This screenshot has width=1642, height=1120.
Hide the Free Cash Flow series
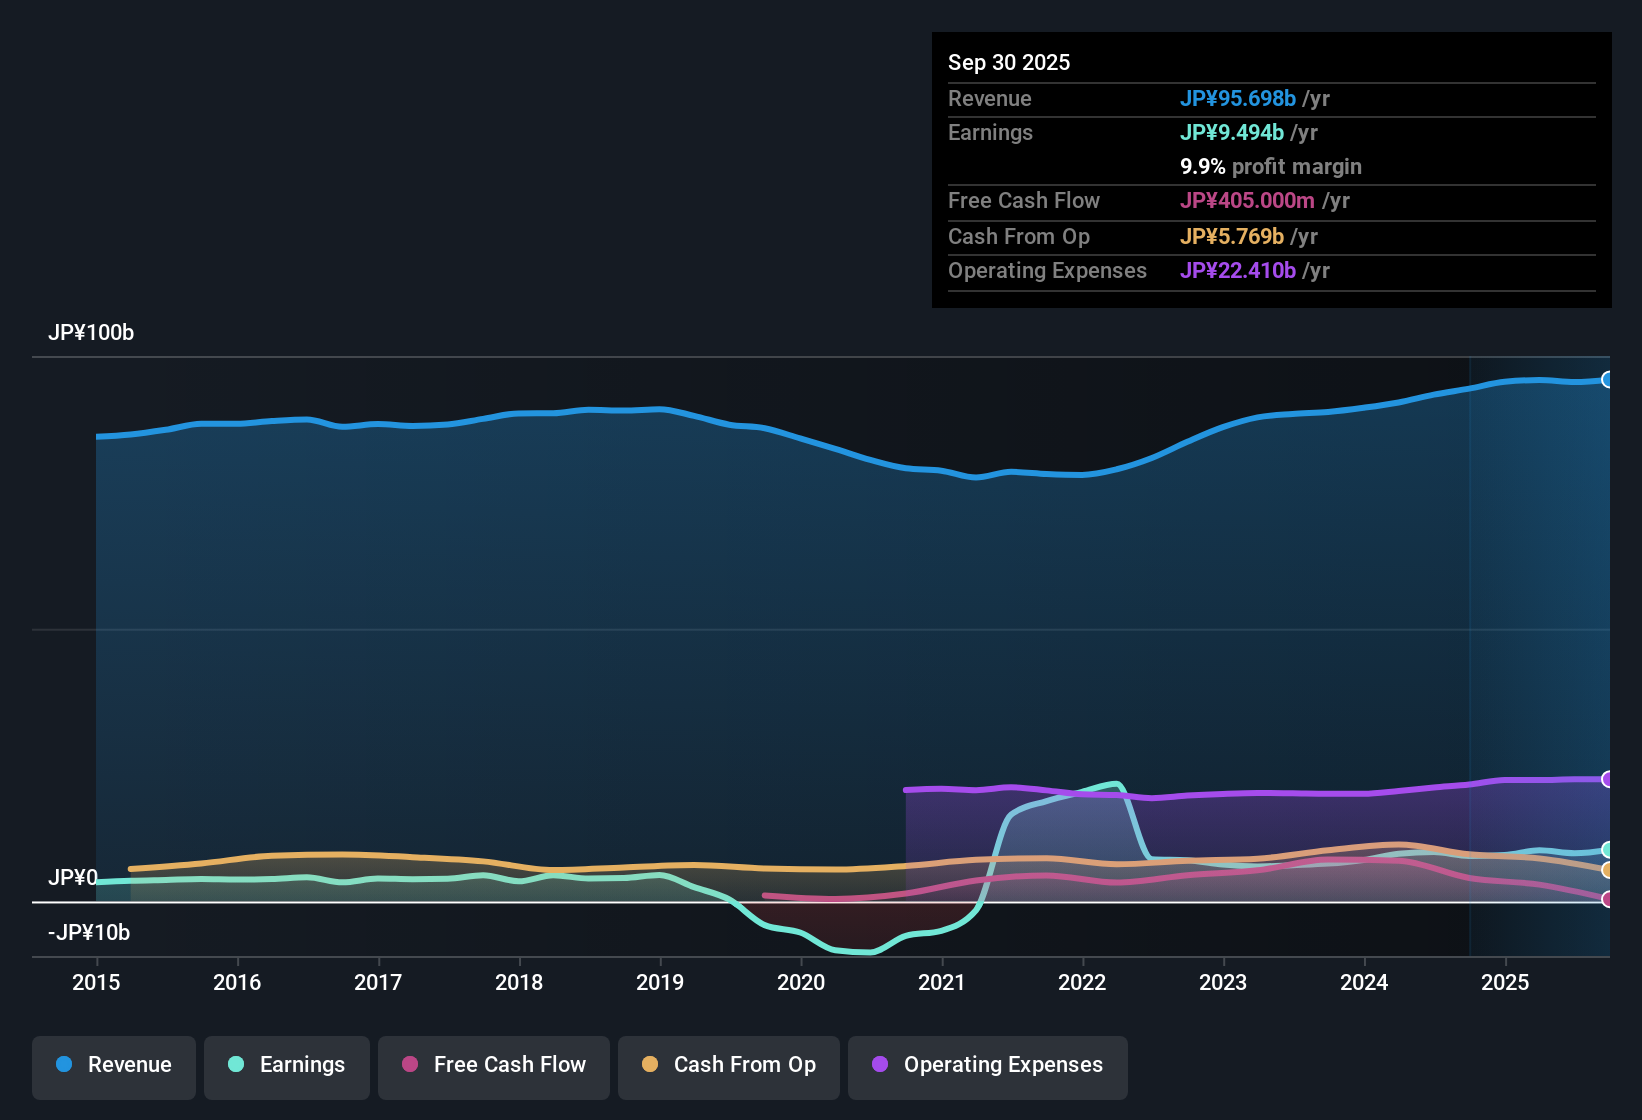point(494,1066)
